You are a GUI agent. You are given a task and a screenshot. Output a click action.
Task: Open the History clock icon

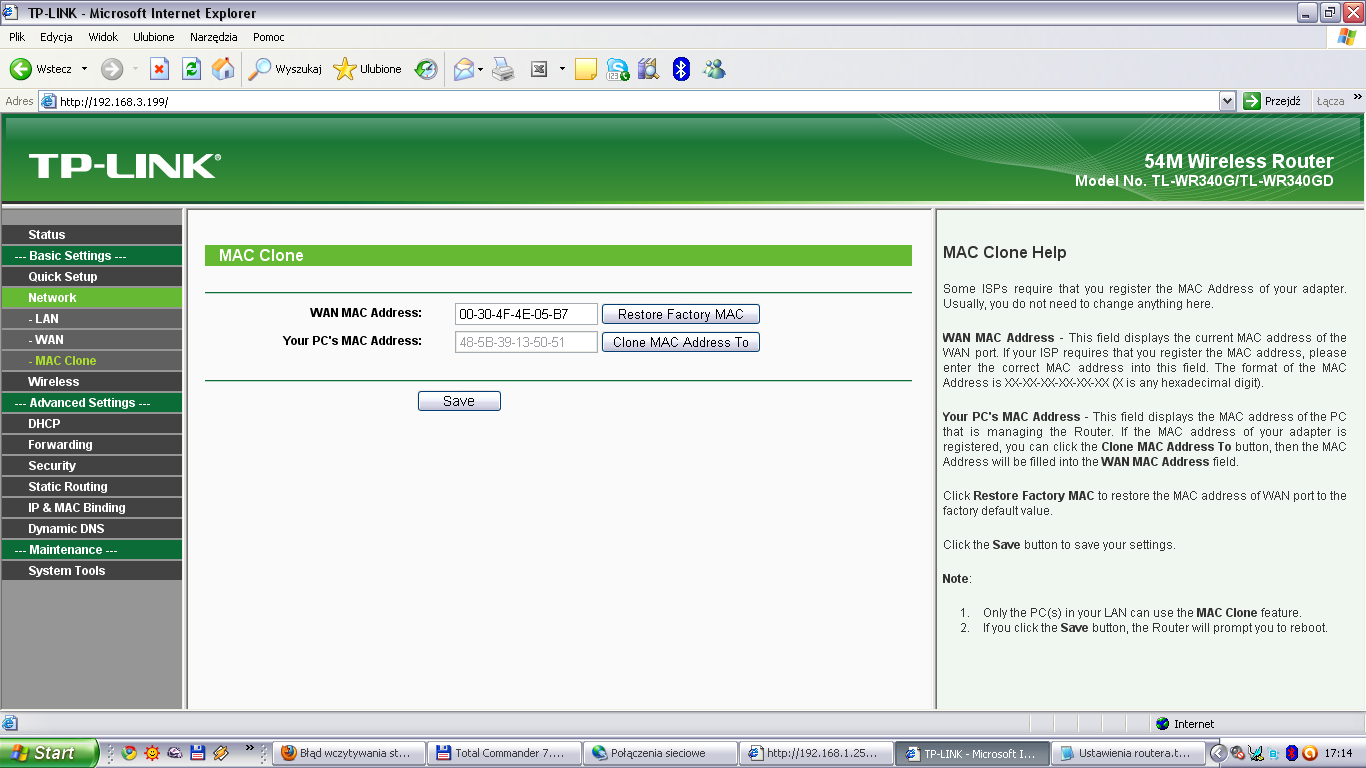[427, 69]
